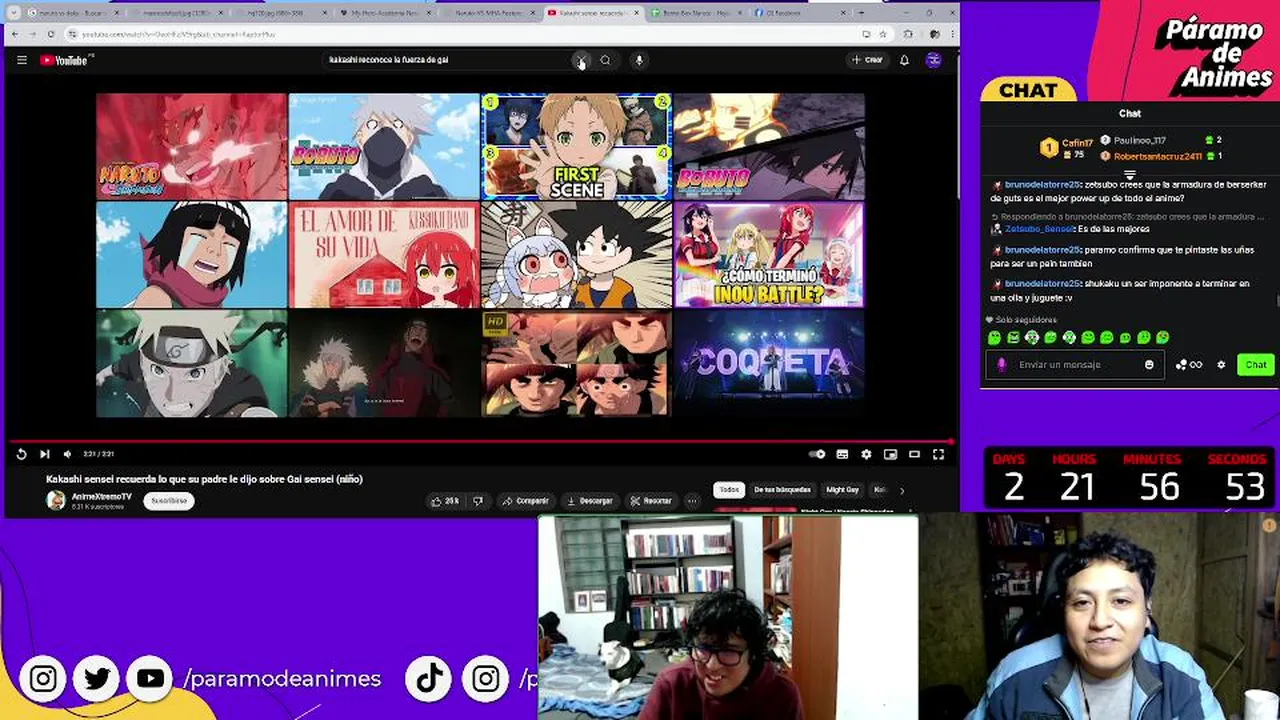The width and height of the screenshot is (1280, 720).
Task: Reload the browser page
Action: [x=50, y=34]
